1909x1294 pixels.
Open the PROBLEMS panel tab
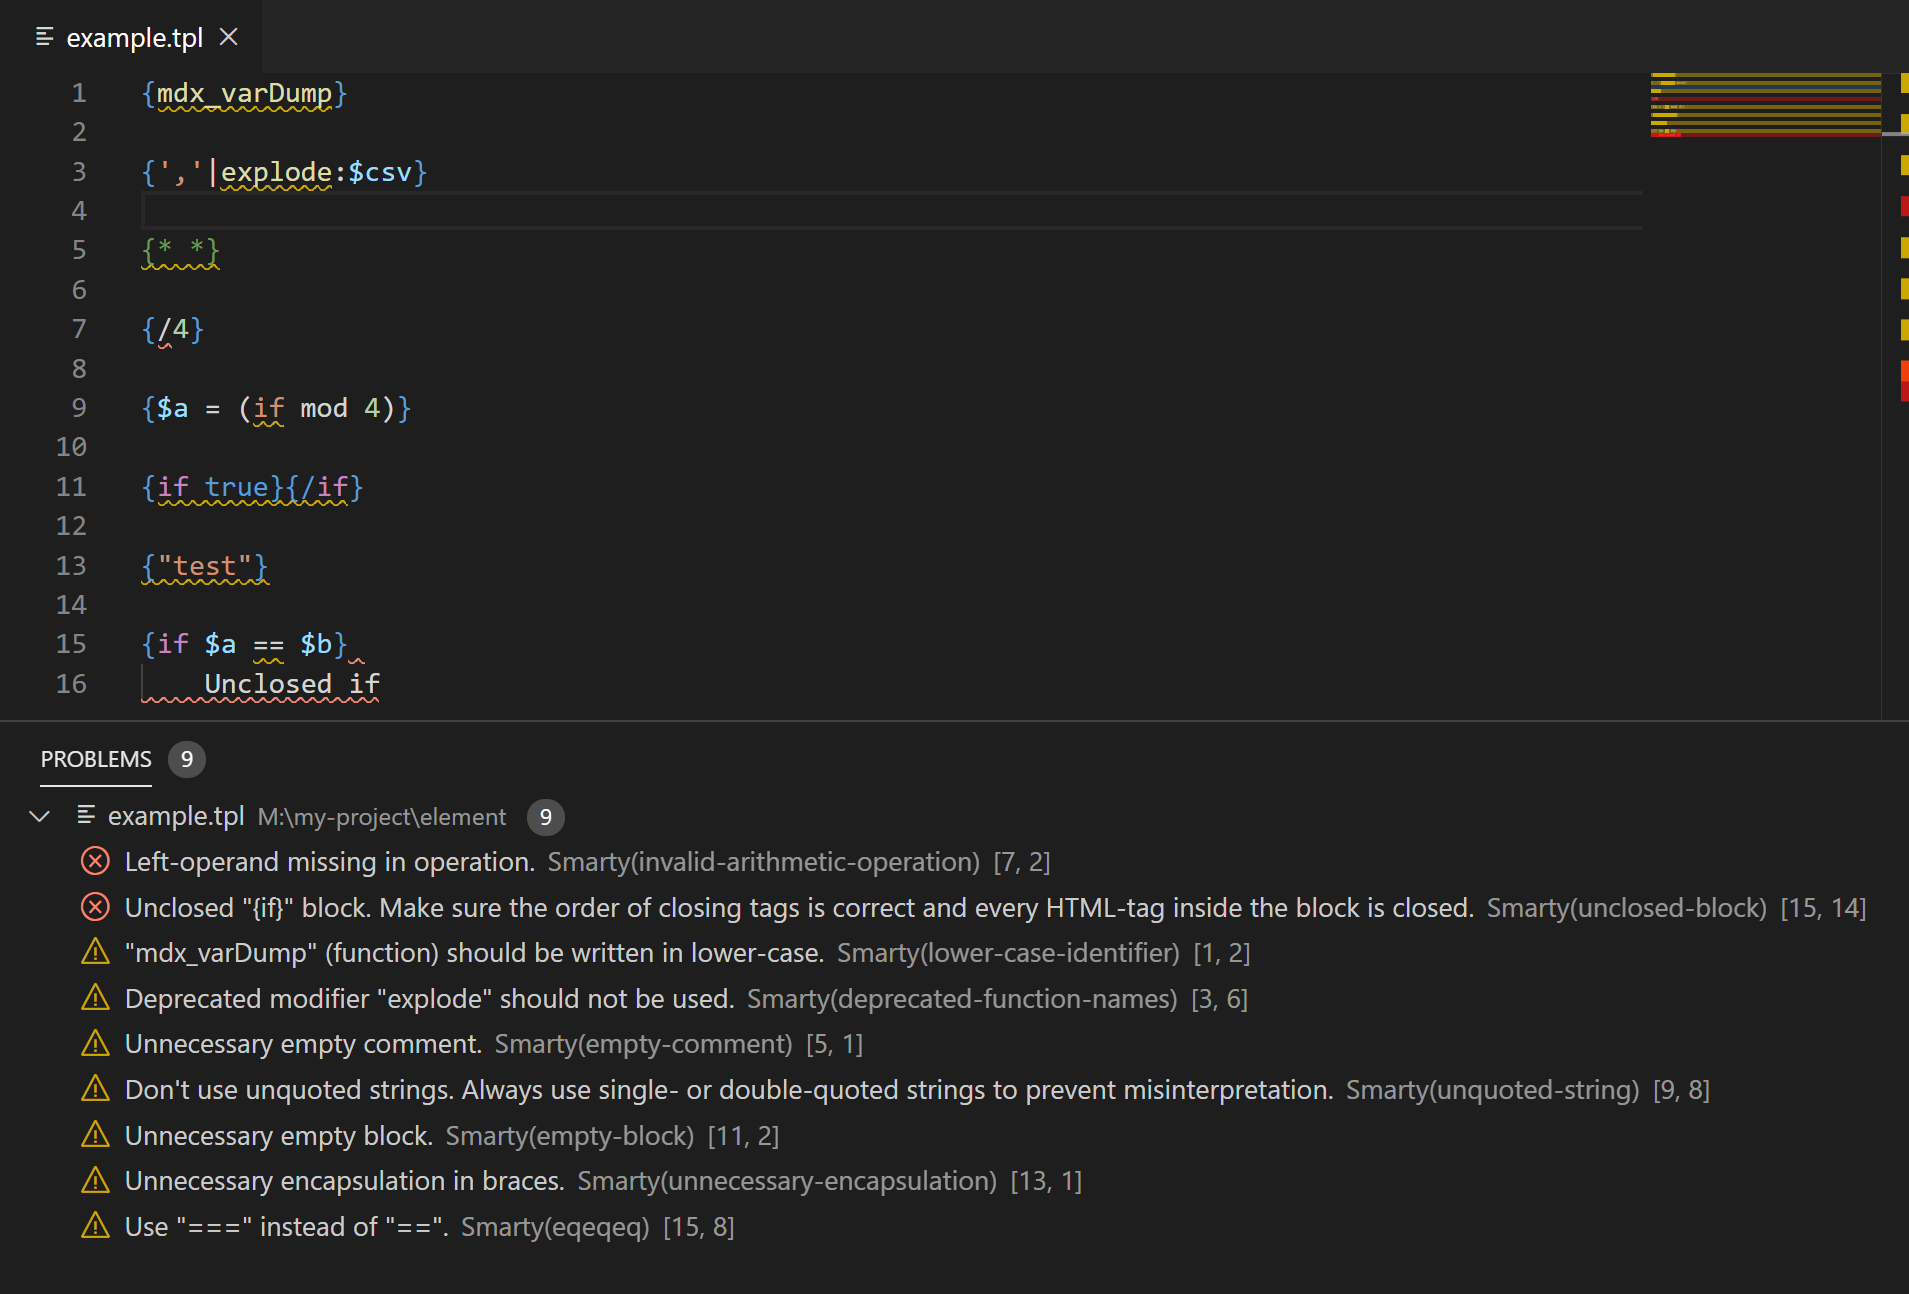pos(96,759)
